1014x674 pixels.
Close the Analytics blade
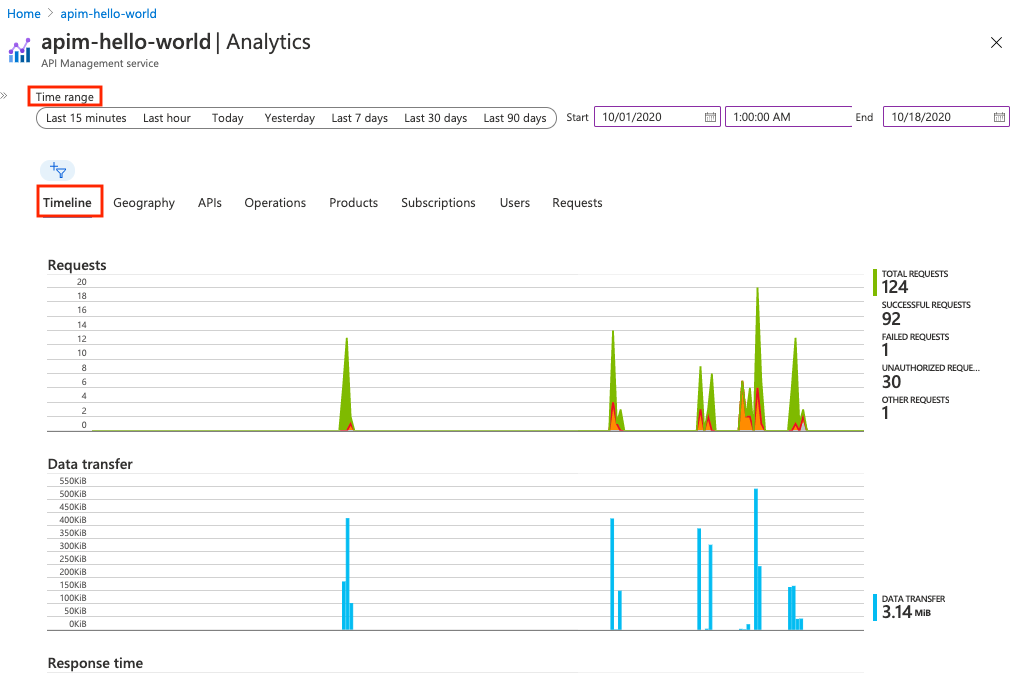996,43
